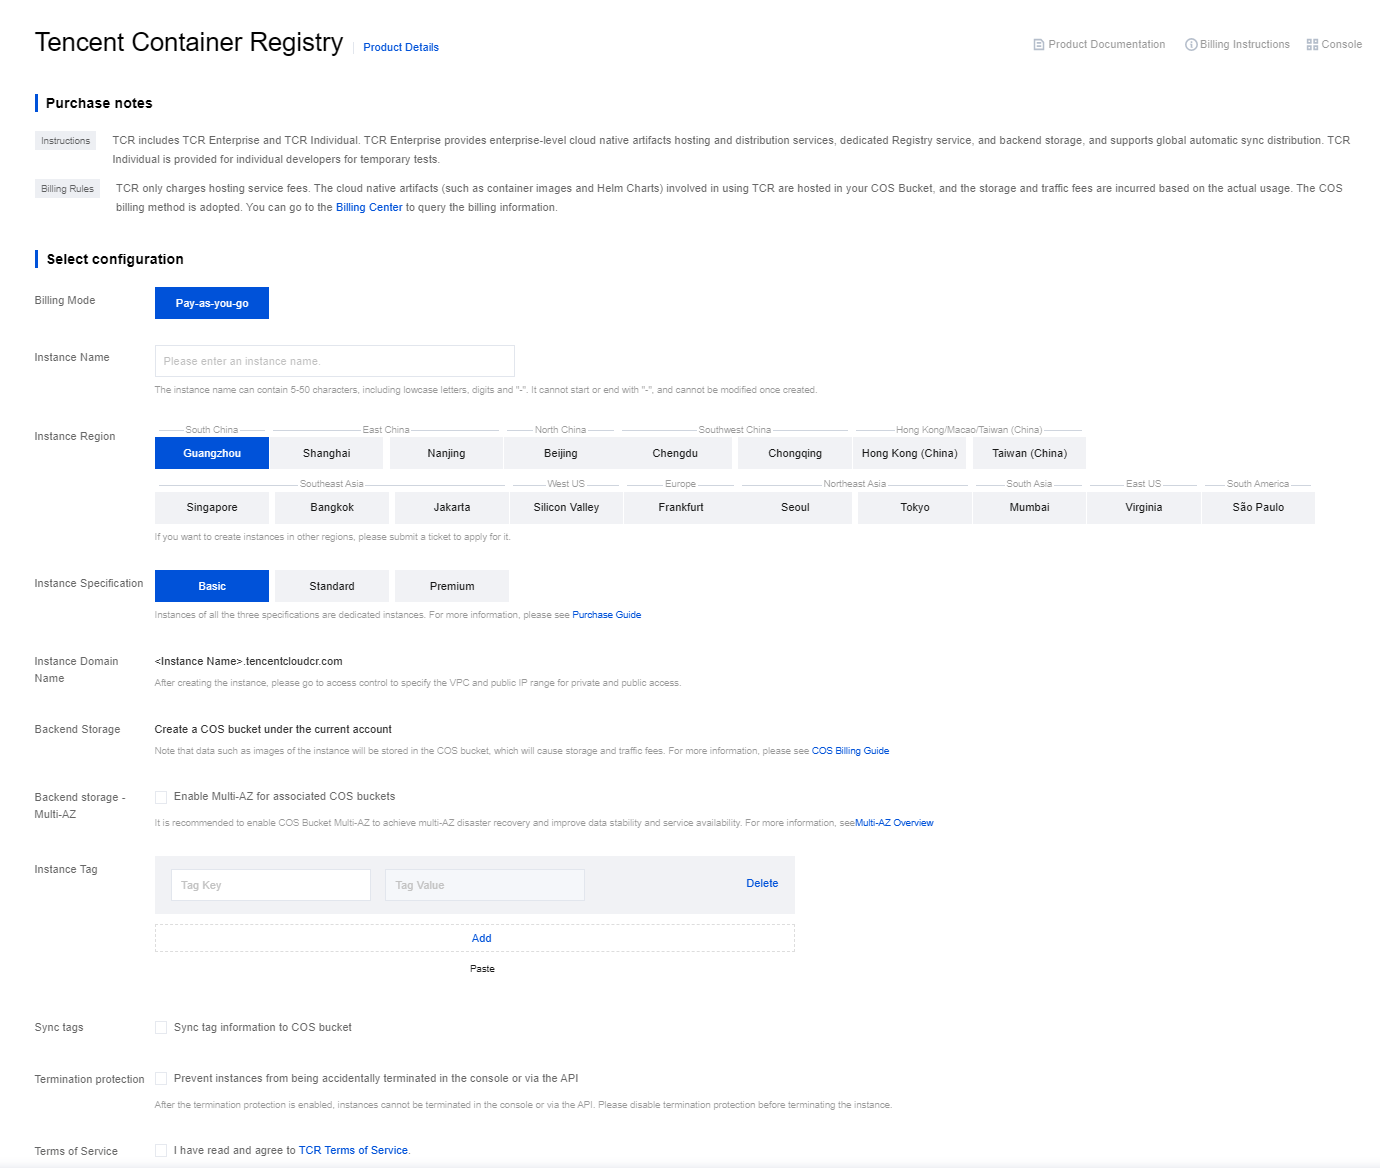Enable termination protection checkbox

[161, 1079]
